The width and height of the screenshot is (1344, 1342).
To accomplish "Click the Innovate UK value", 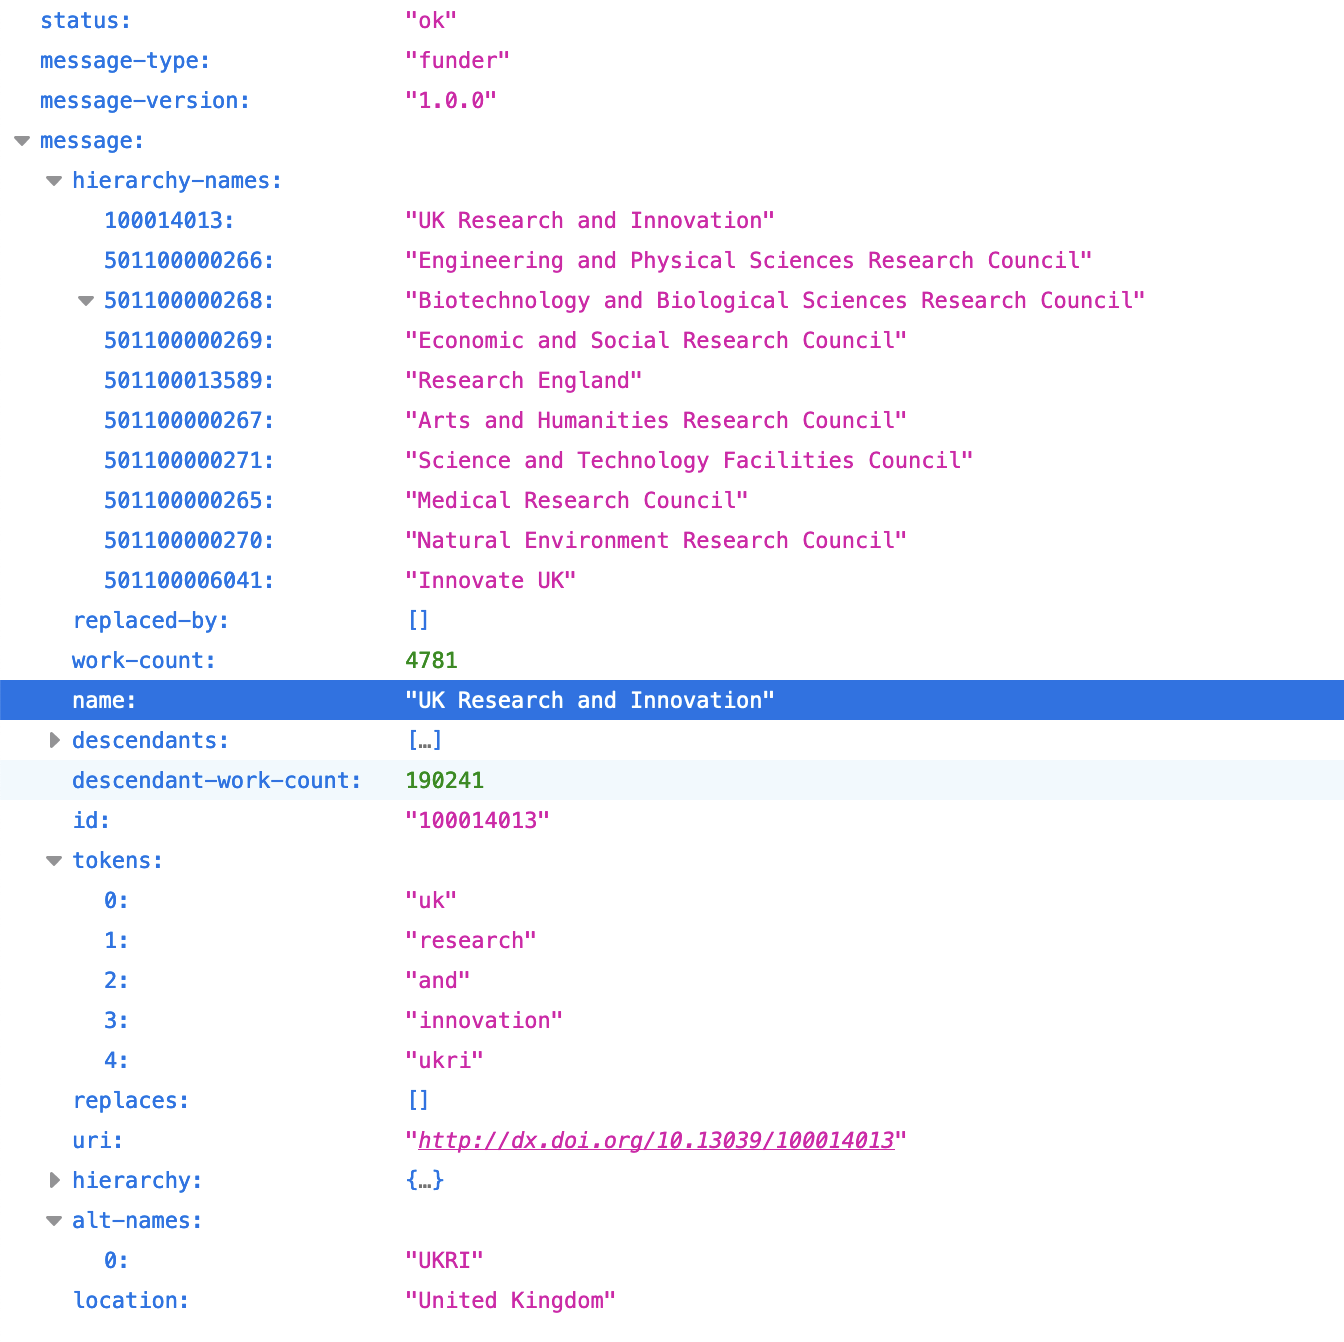I will pyautogui.click(x=490, y=580).
